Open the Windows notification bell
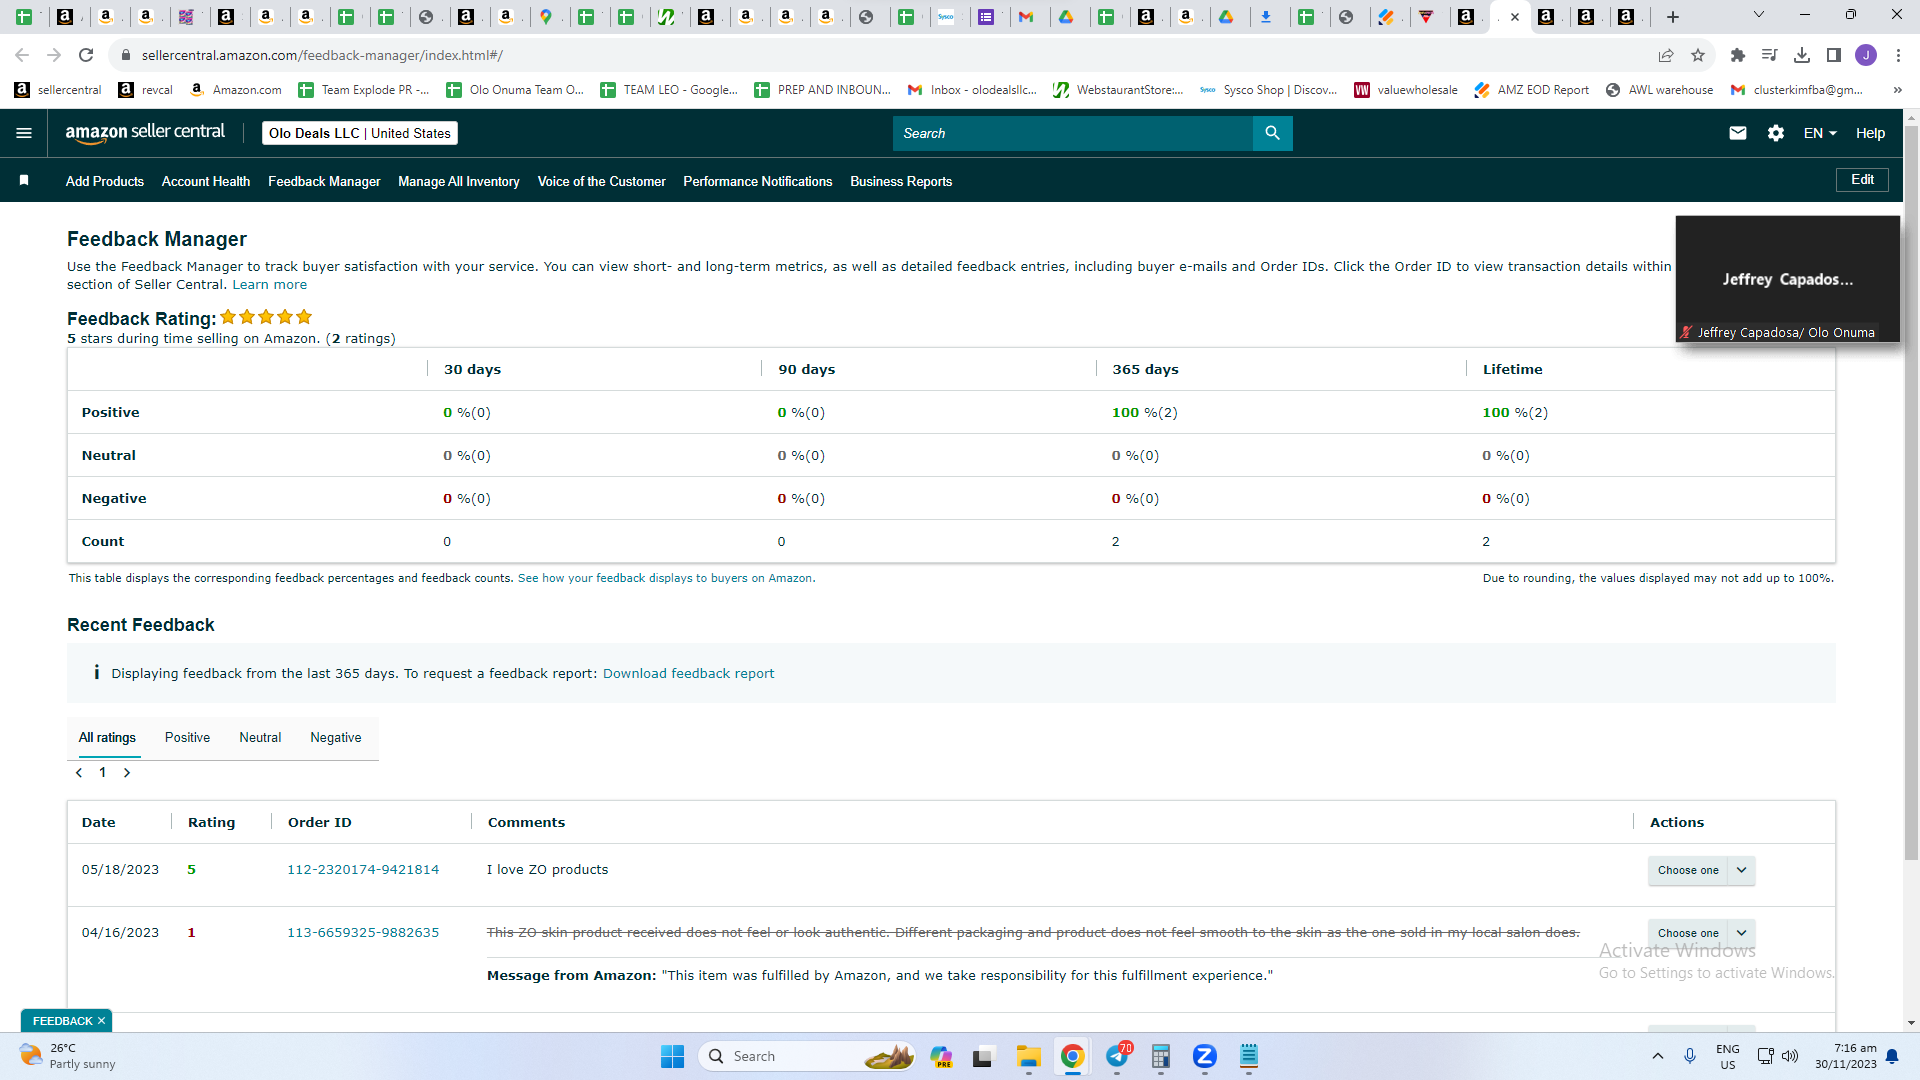The image size is (1920, 1080). (1892, 1056)
